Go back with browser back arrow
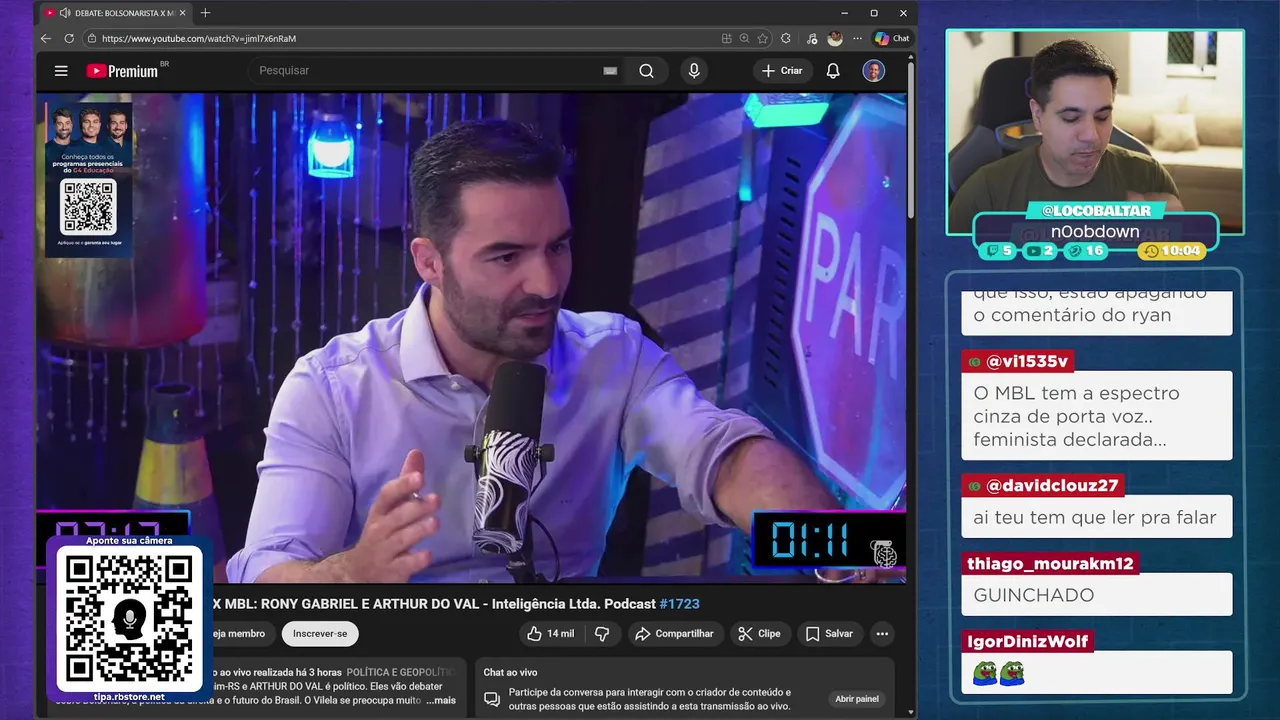The width and height of the screenshot is (1280, 720). click(46, 38)
